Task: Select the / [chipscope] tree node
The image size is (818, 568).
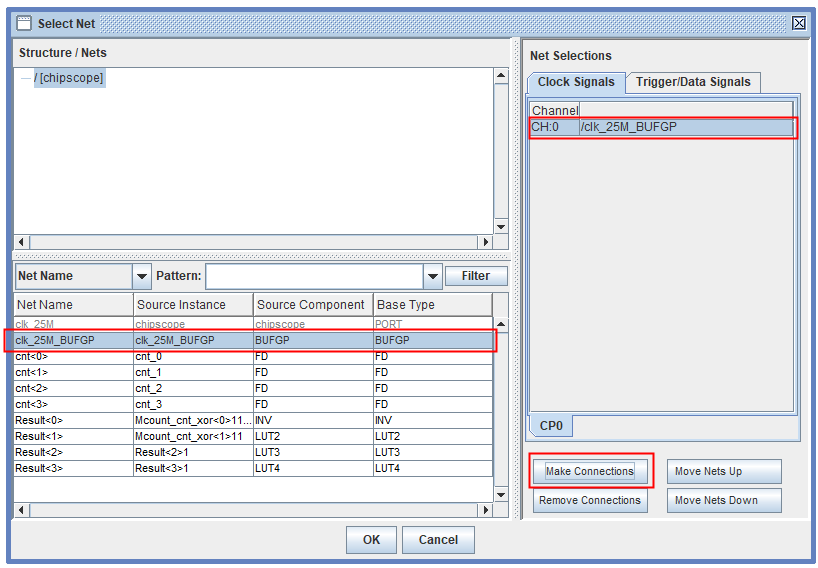Action: 69,78
